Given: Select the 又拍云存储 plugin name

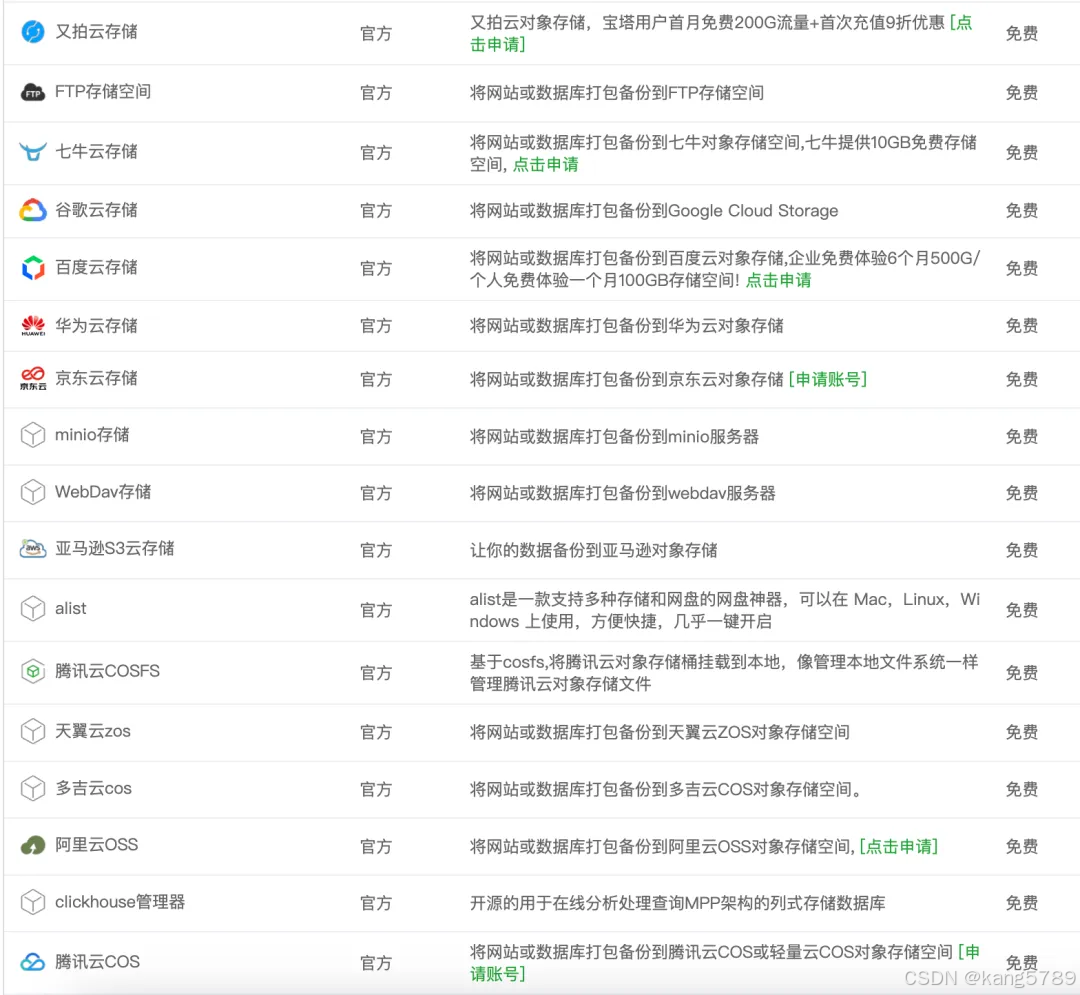Looking at the screenshot, I should 96,32.
